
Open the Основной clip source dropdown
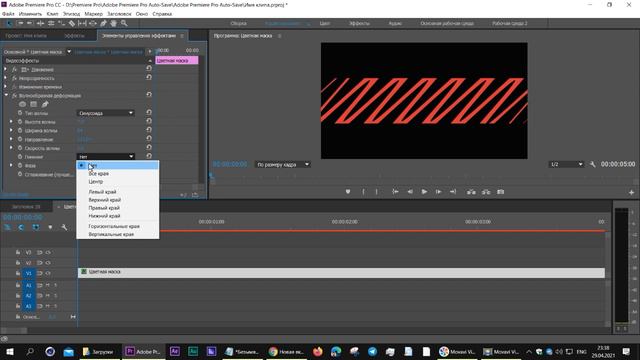click(x=69, y=52)
